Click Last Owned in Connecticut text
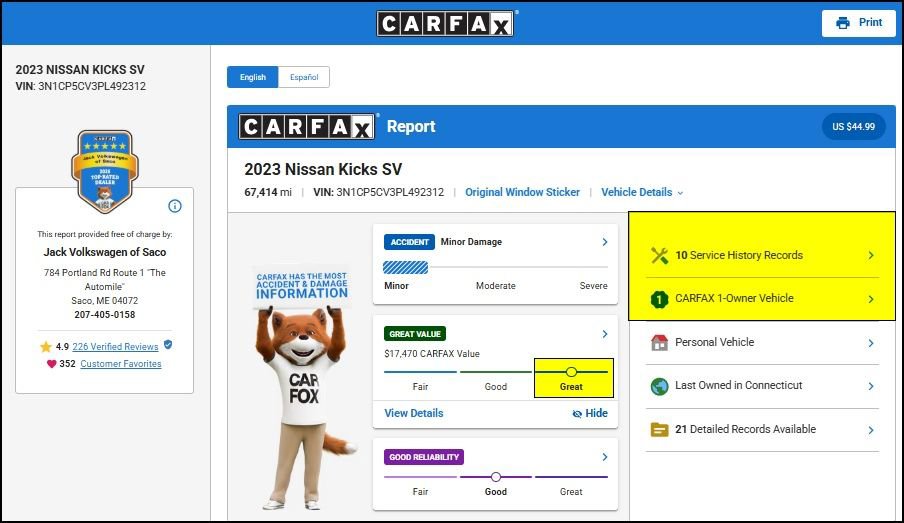The width and height of the screenshot is (904, 523). (739, 385)
